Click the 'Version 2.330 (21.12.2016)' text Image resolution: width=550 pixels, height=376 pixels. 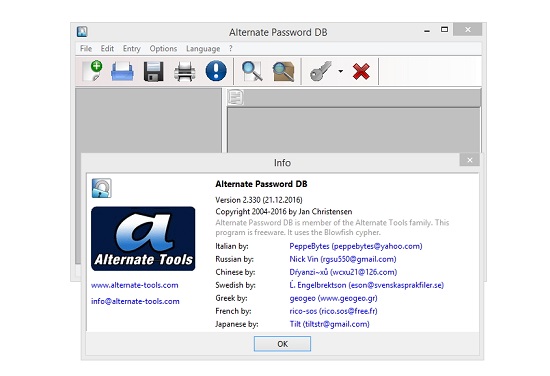point(259,200)
